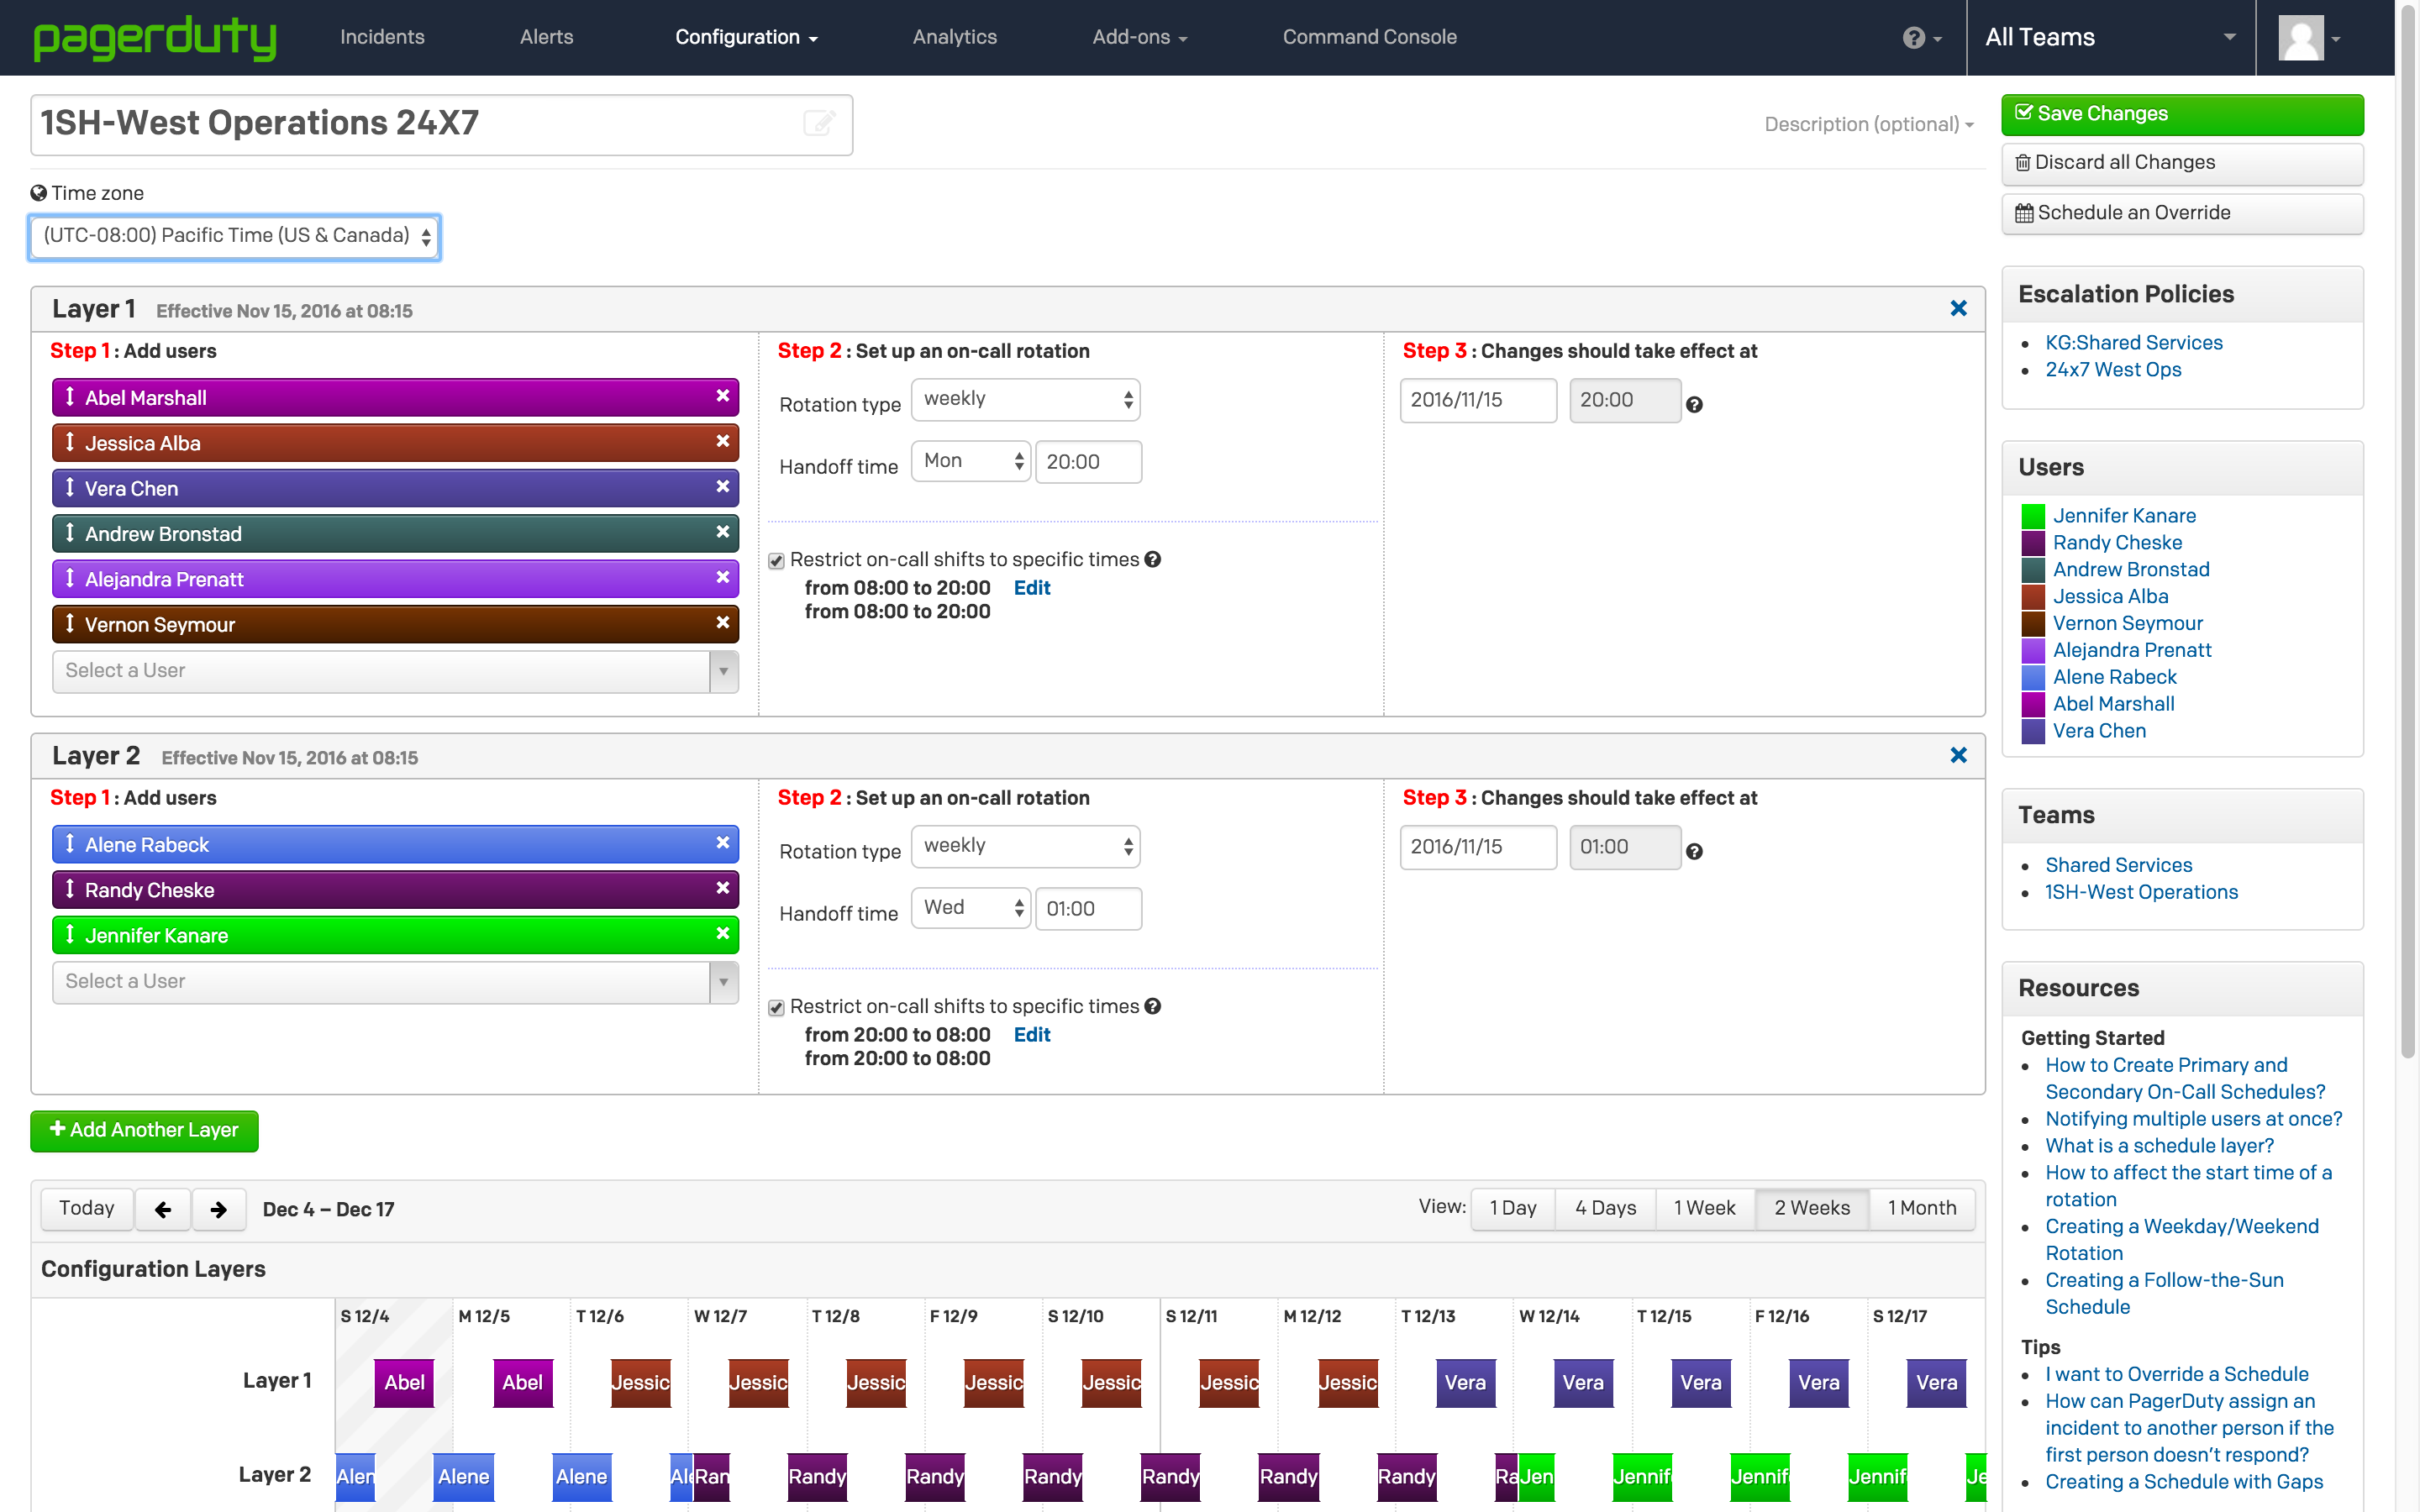Toggle Layer 2 restrict on-call shifts checkbox
The width and height of the screenshot is (2420, 1512).
pos(776,1008)
